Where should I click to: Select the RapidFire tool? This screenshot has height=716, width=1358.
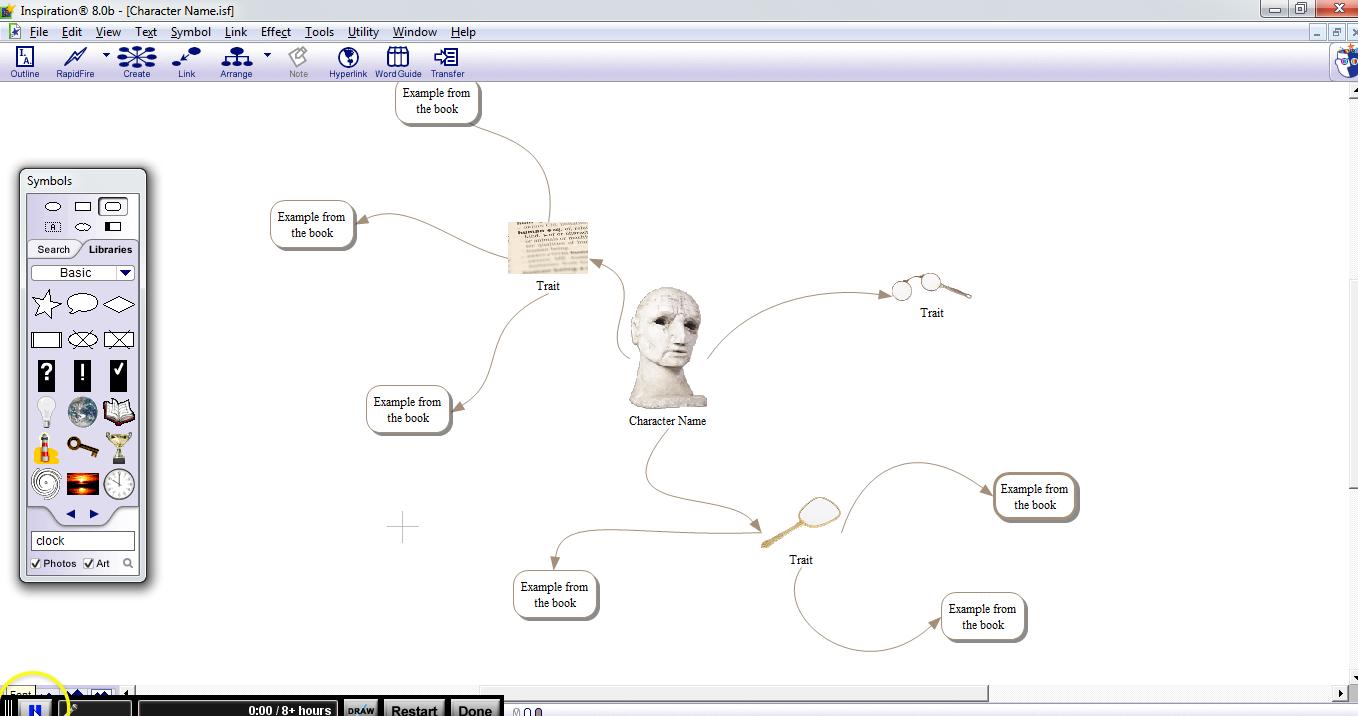pyautogui.click(x=74, y=60)
